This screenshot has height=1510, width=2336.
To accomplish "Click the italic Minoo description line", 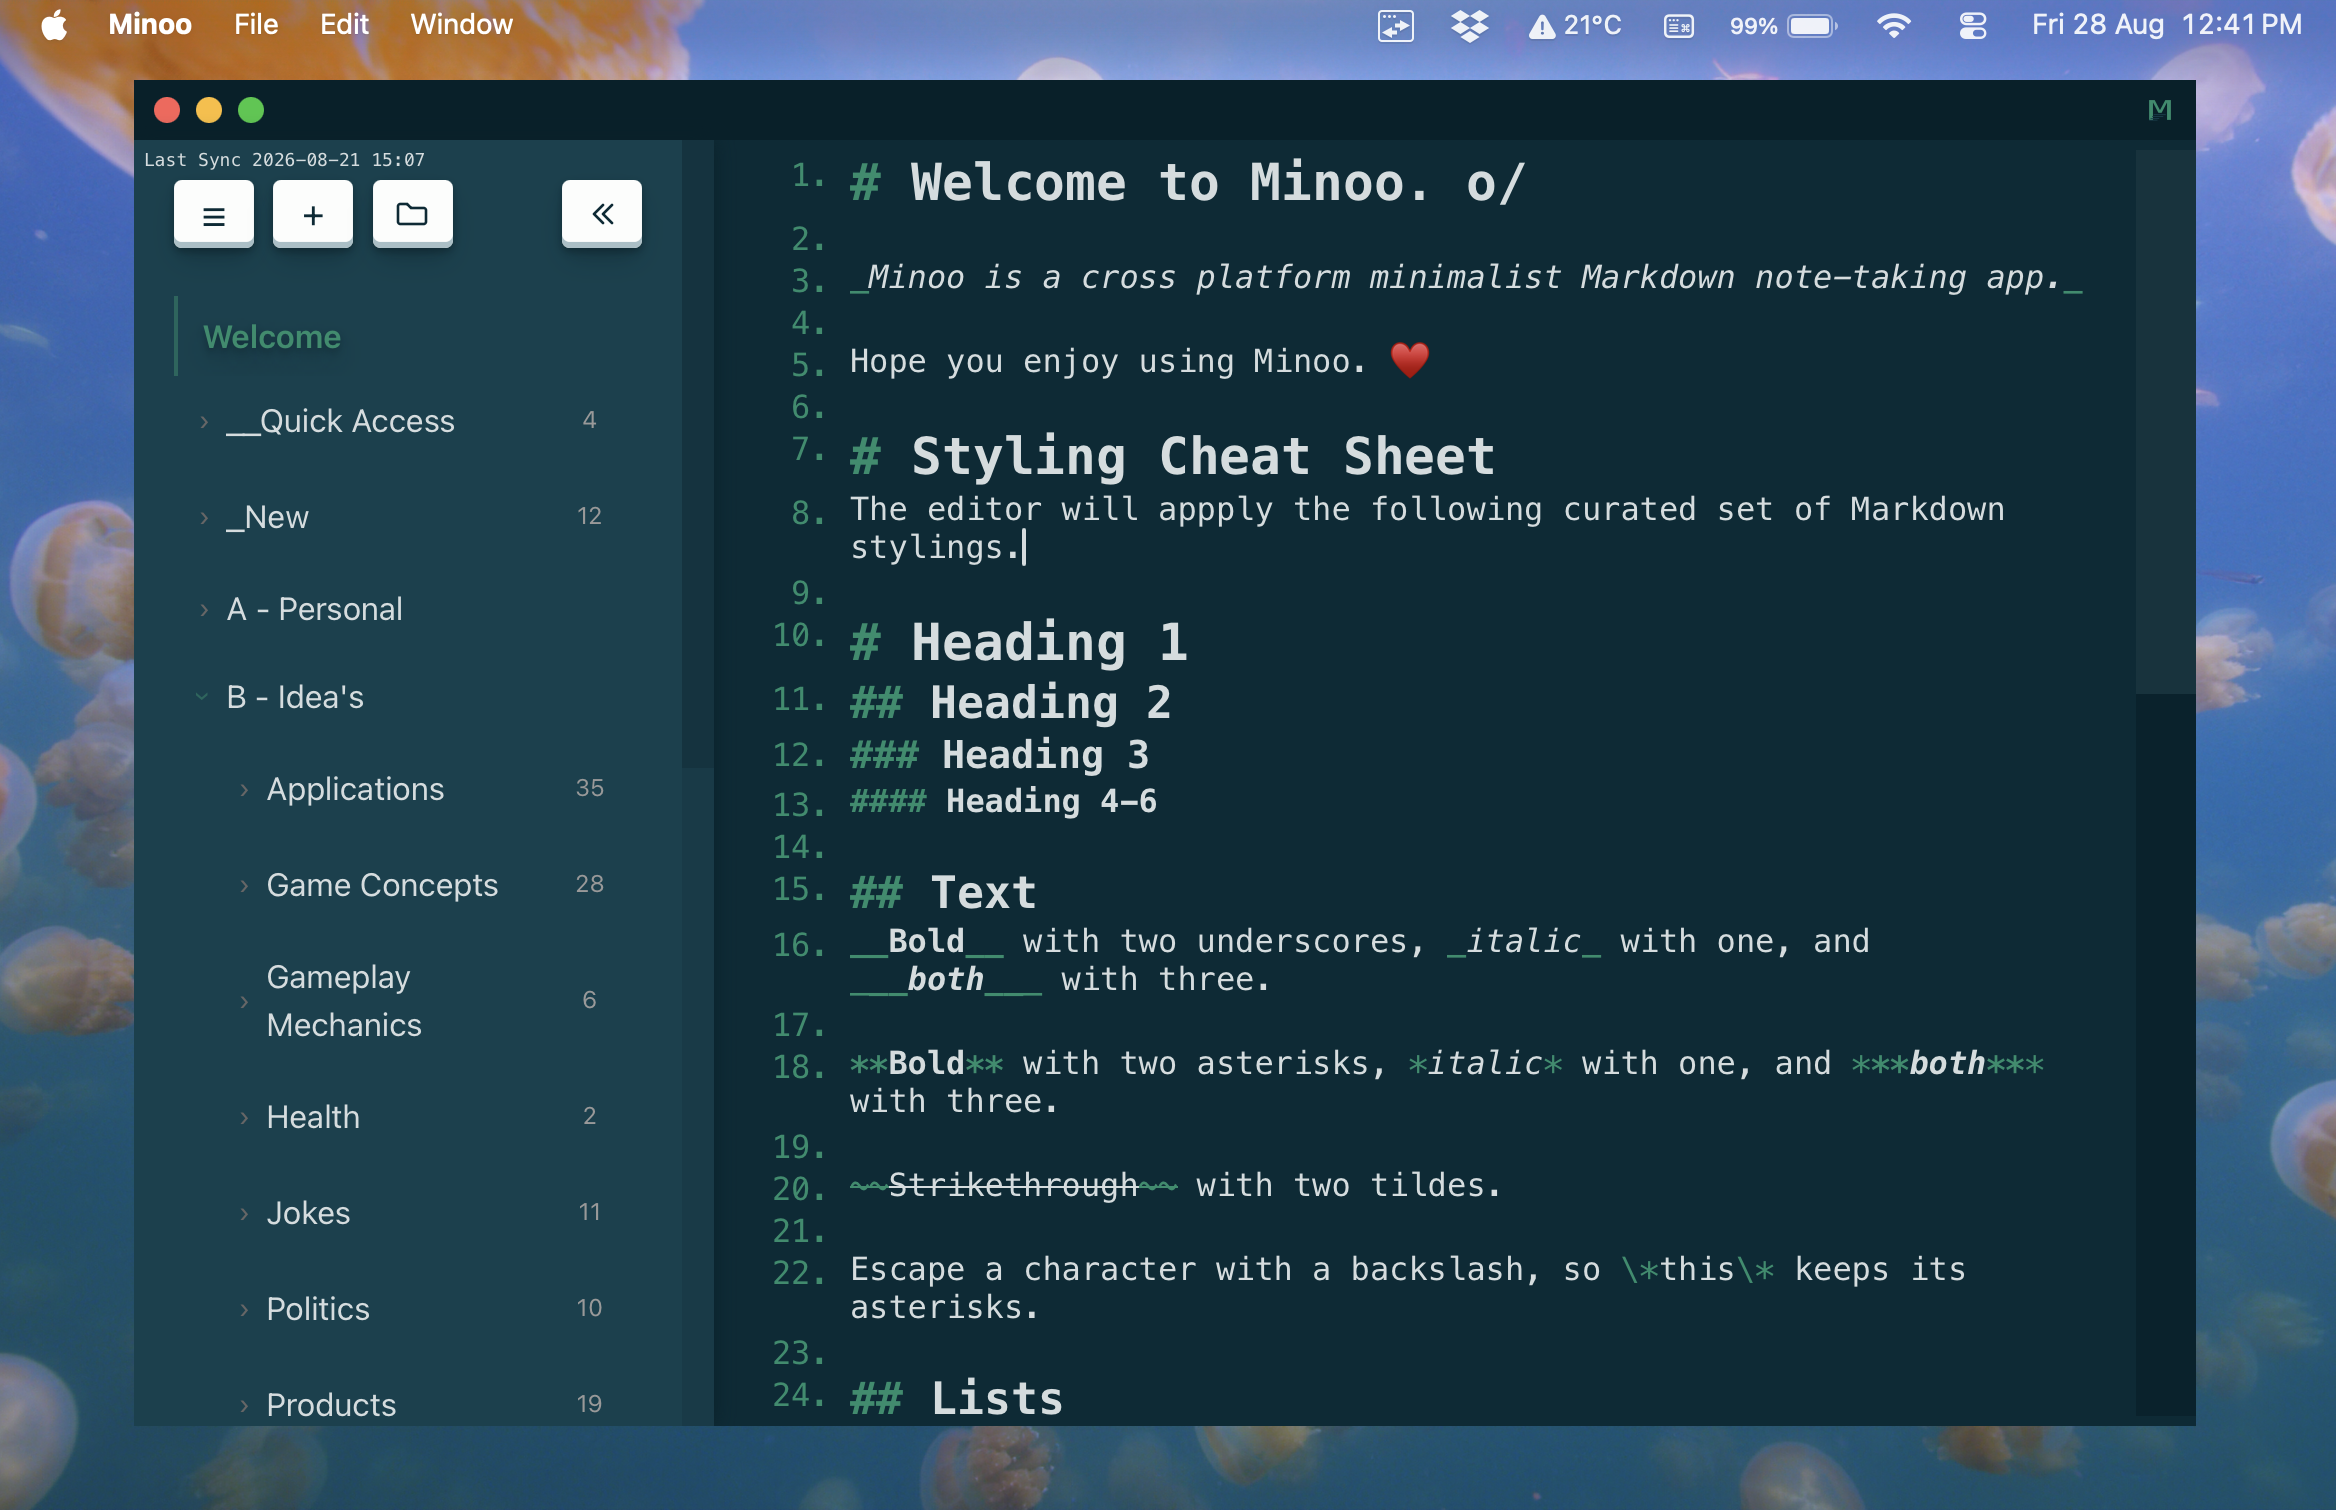I will [x=1466, y=278].
